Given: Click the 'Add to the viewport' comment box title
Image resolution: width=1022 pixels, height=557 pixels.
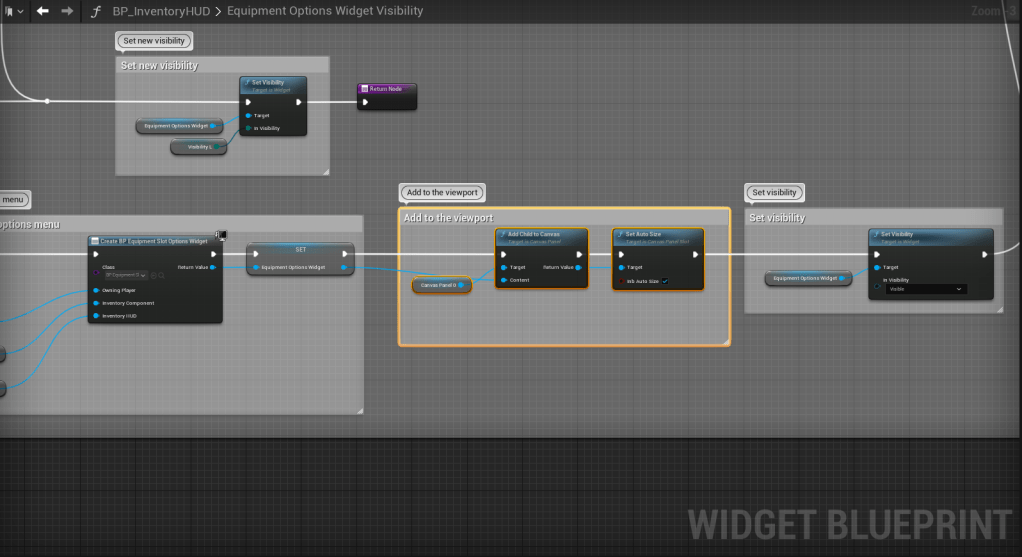Looking at the screenshot, I should tap(448, 218).
